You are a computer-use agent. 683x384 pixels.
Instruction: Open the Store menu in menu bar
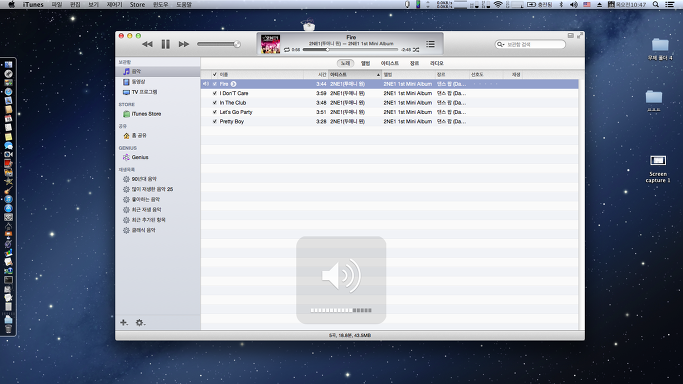(137, 4)
